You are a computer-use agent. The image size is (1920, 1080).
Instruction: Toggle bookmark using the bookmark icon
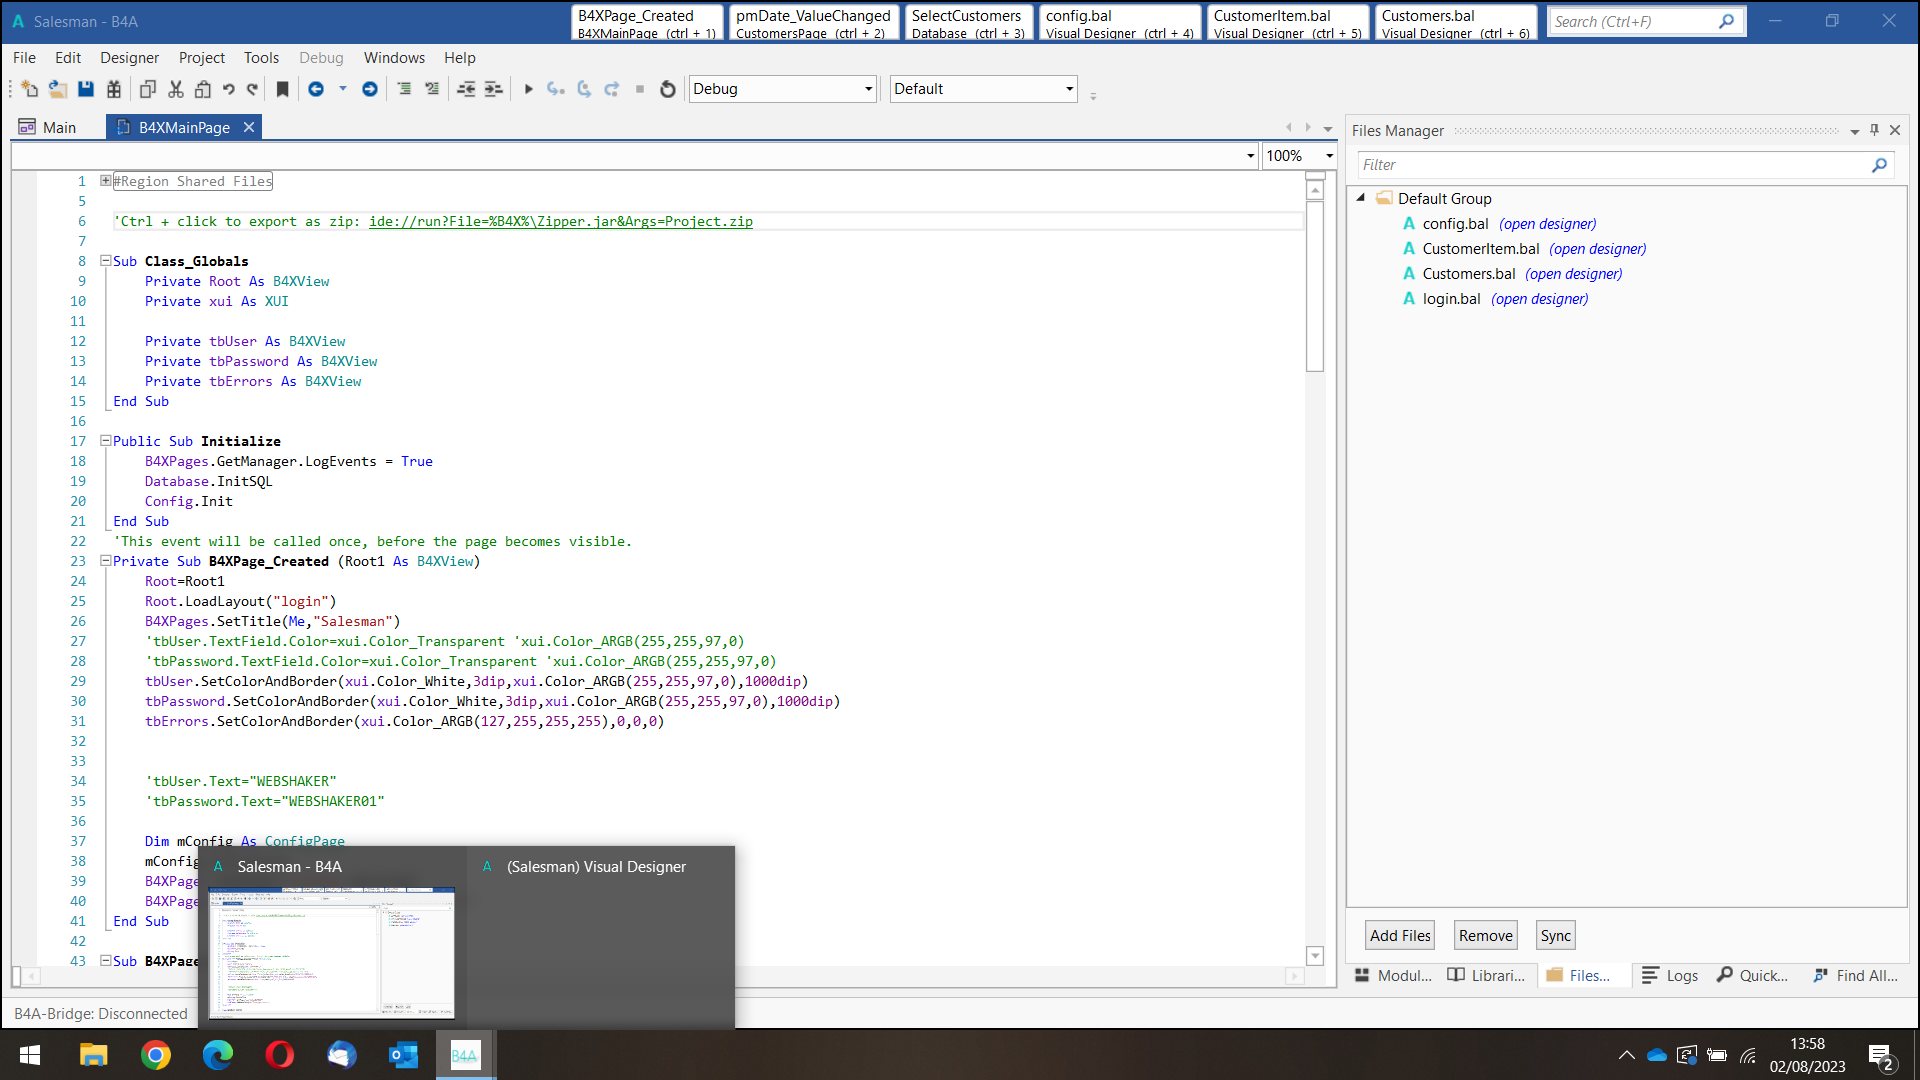click(x=283, y=89)
